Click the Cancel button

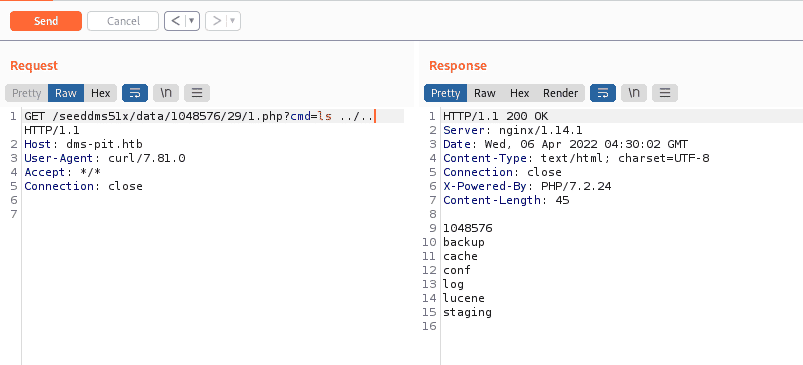tap(123, 21)
